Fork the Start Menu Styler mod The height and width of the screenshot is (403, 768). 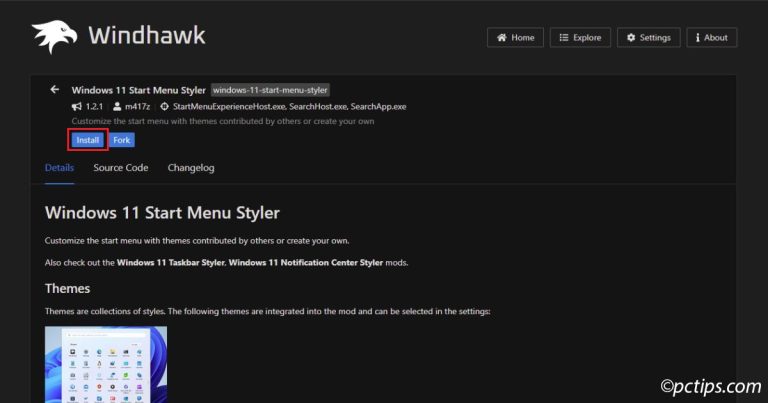coord(122,140)
